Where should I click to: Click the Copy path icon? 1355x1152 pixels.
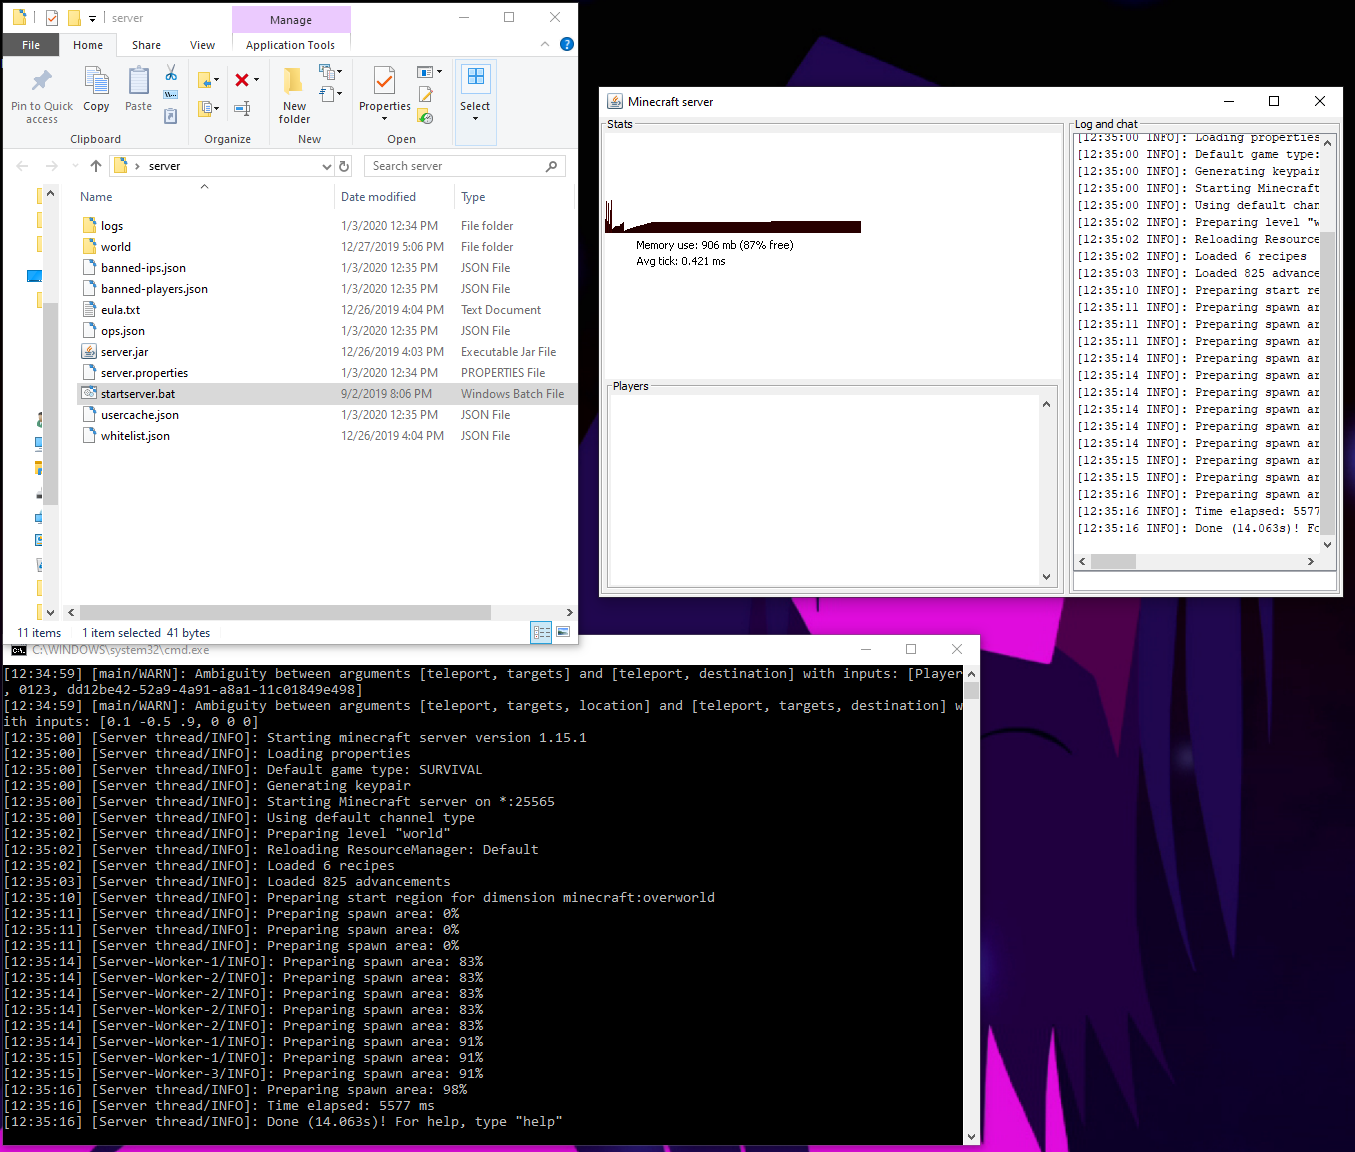(171, 95)
